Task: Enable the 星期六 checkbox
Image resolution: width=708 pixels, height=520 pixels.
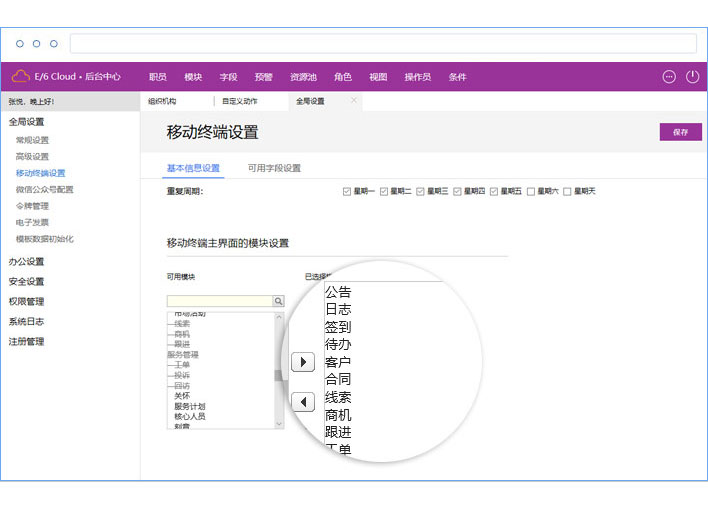Action: click(x=531, y=191)
